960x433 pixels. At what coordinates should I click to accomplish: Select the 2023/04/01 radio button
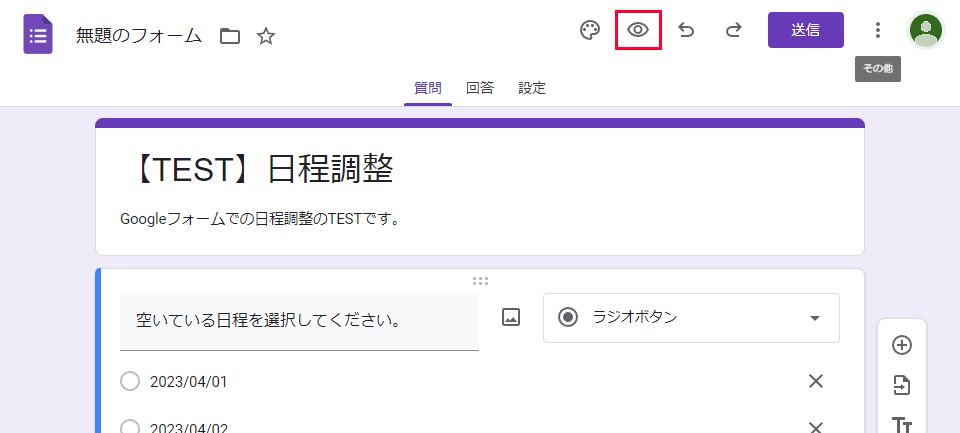(130, 382)
